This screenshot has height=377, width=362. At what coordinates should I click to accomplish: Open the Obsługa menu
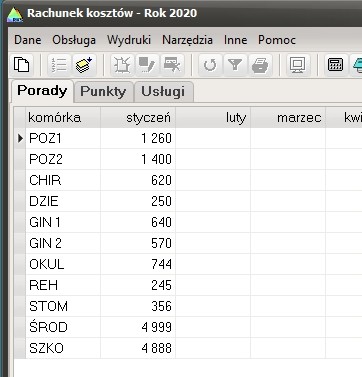(74, 40)
